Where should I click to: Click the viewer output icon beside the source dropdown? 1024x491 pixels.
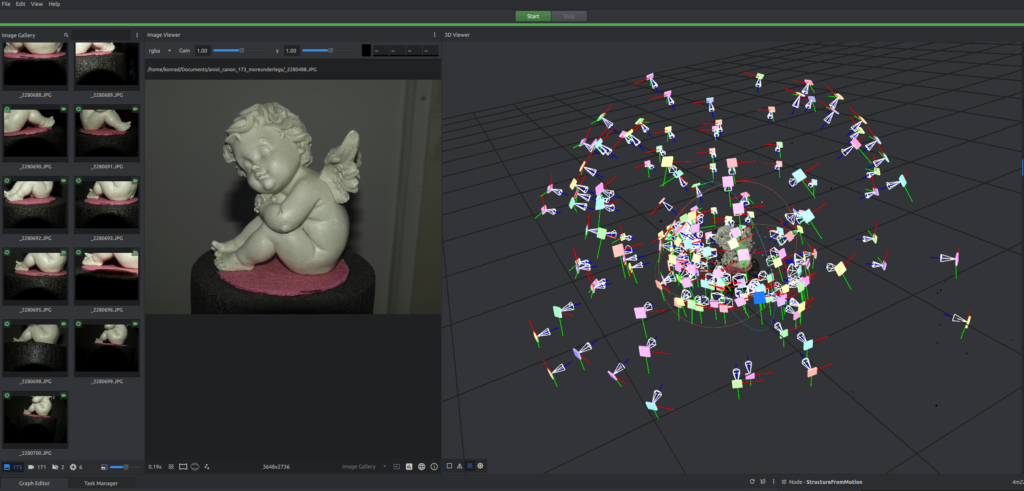(x=396, y=467)
